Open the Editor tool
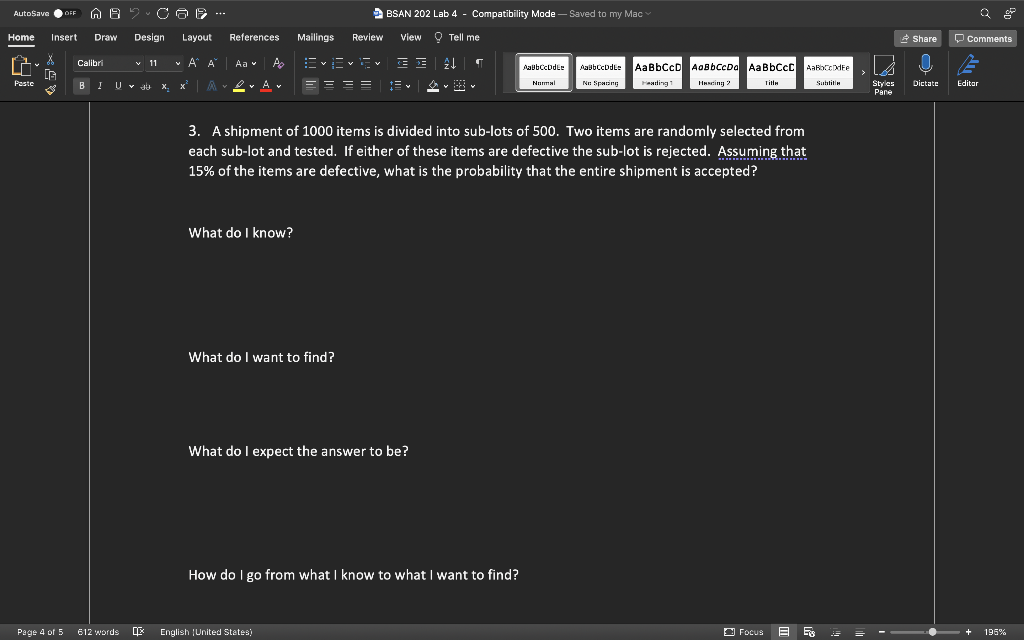The width and height of the screenshot is (1024, 640). pyautogui.click(x=967, y=71)
